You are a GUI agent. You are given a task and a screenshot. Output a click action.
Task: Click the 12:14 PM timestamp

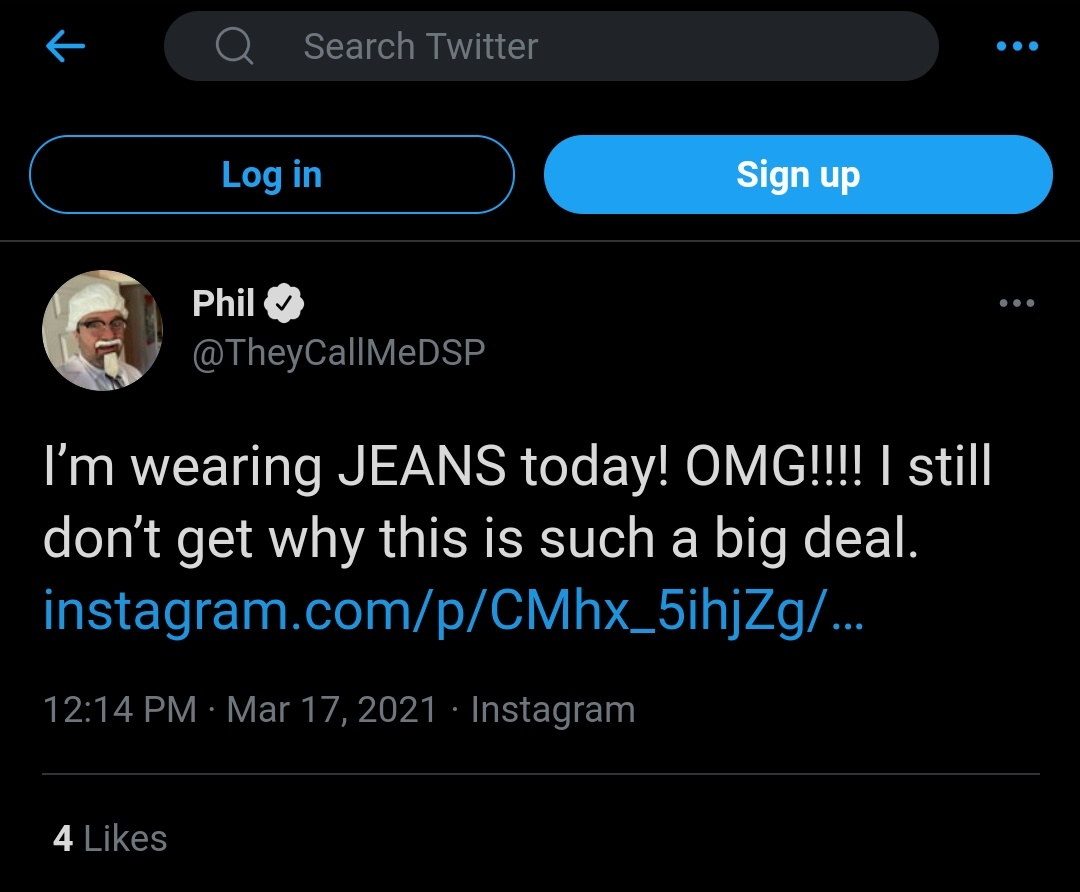[120, 709]
